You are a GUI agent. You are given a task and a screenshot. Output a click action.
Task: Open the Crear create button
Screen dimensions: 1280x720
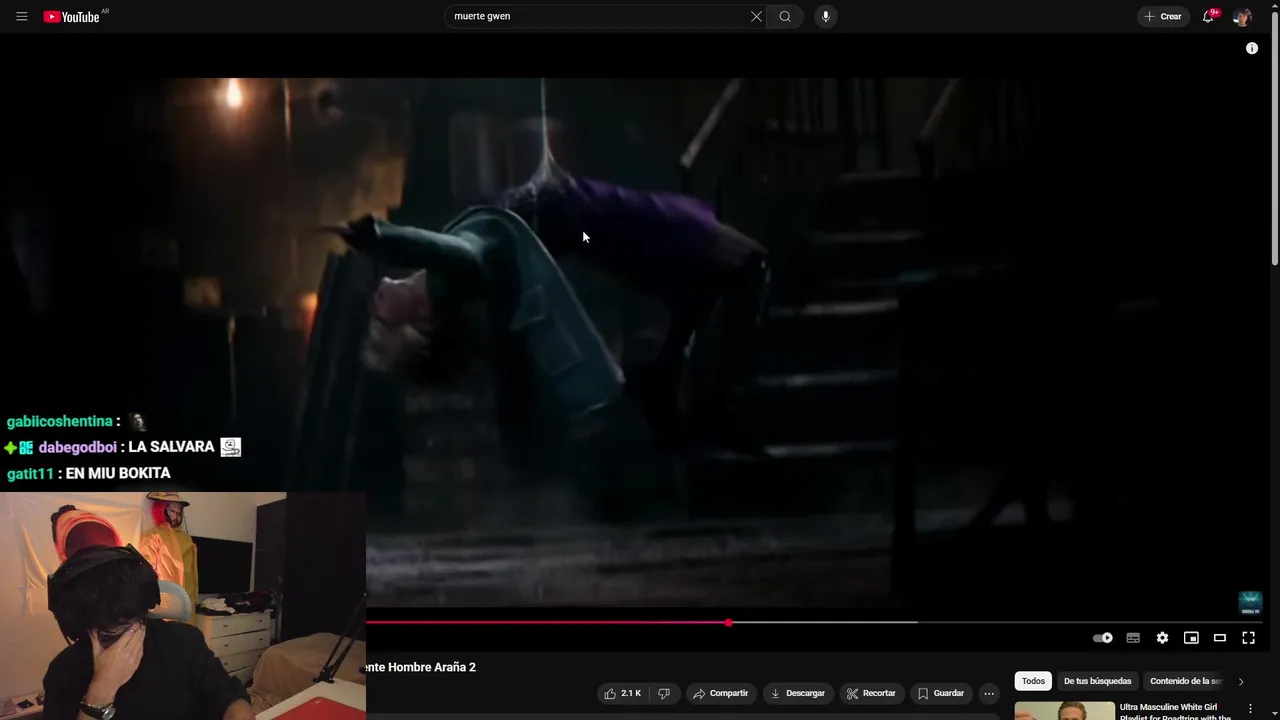click(1163, 16)
